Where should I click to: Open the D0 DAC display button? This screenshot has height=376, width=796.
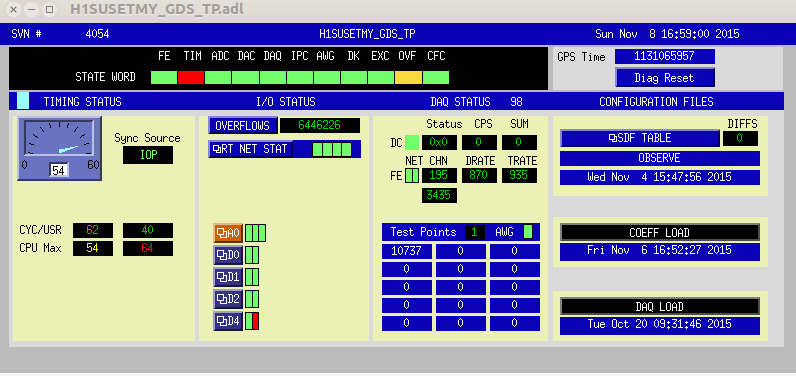click(228, 255)
